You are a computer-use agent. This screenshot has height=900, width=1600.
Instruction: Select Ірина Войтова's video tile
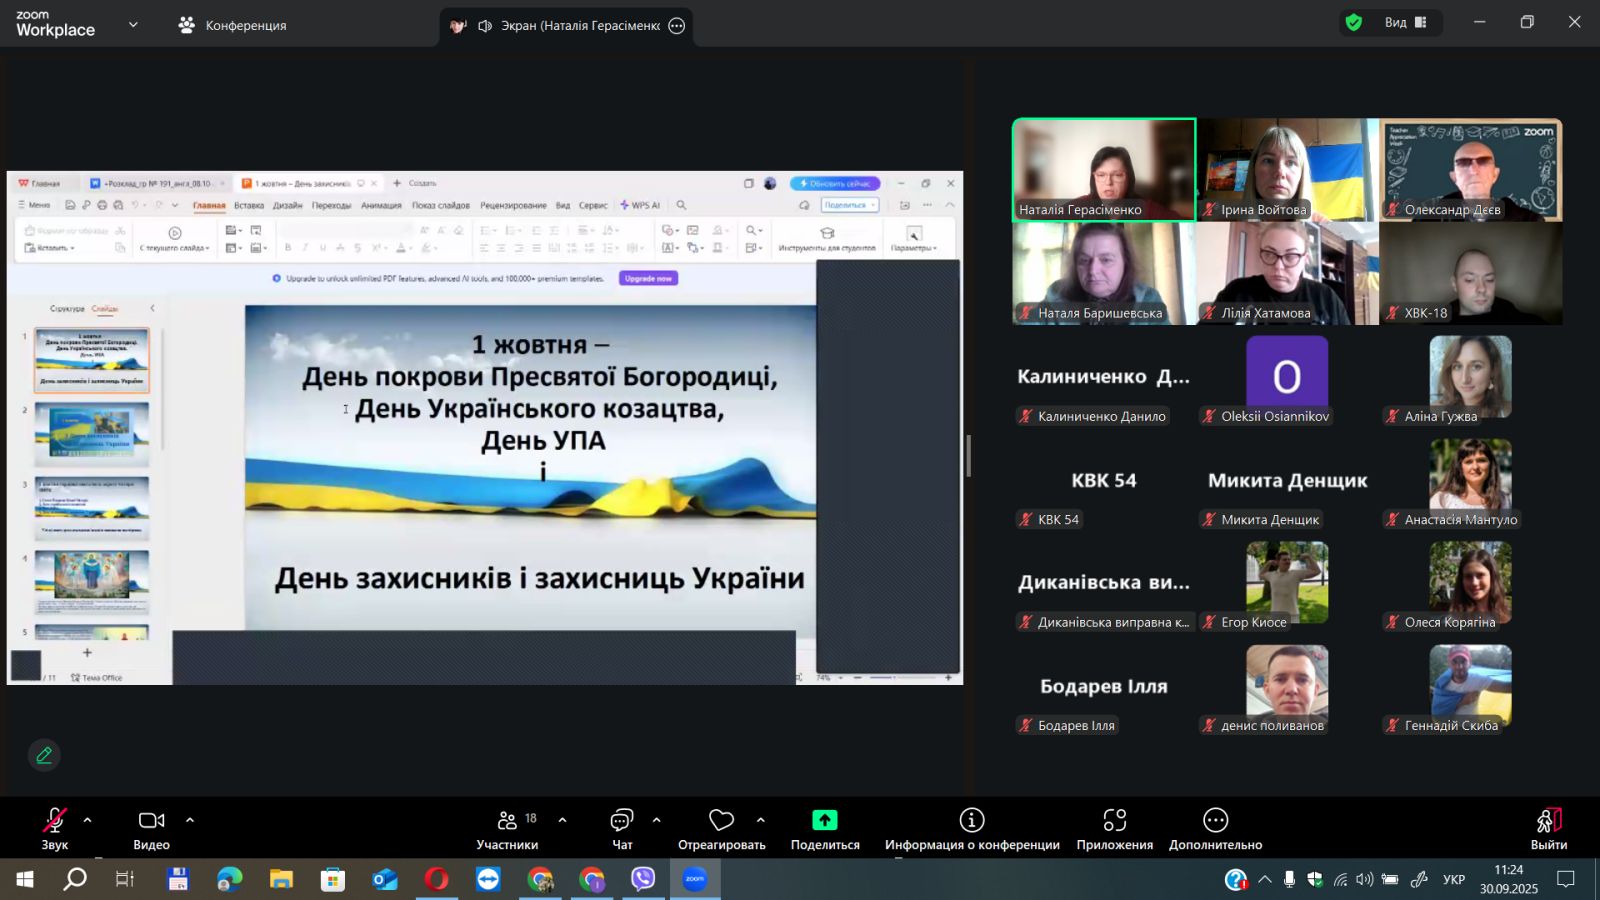click(1287, 170)
